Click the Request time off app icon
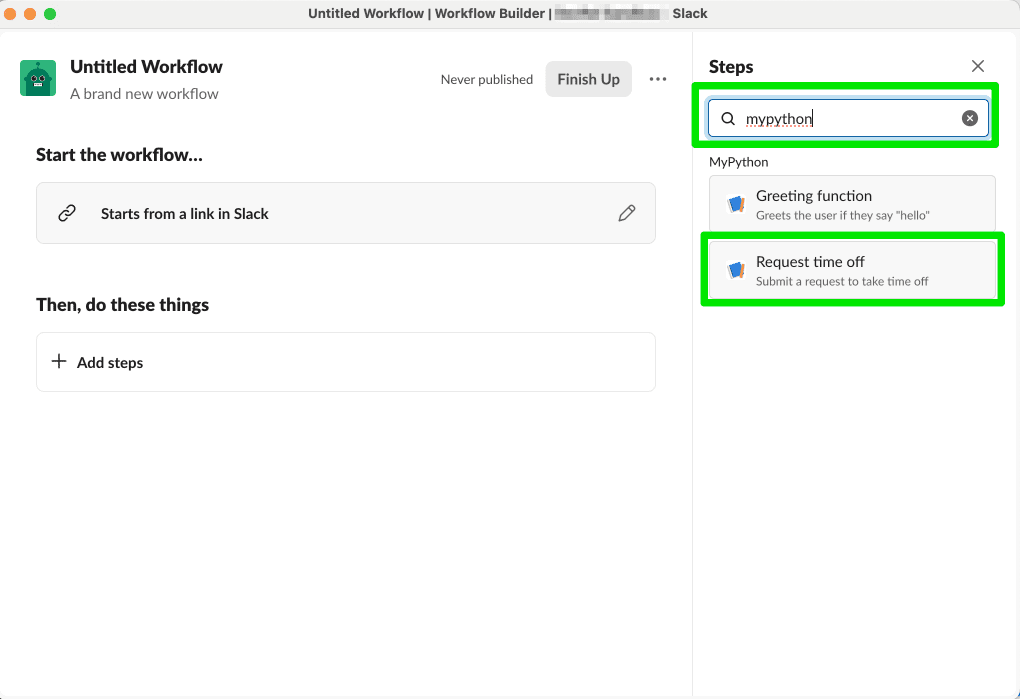The image size is (1020, 699). click(736, 270)
